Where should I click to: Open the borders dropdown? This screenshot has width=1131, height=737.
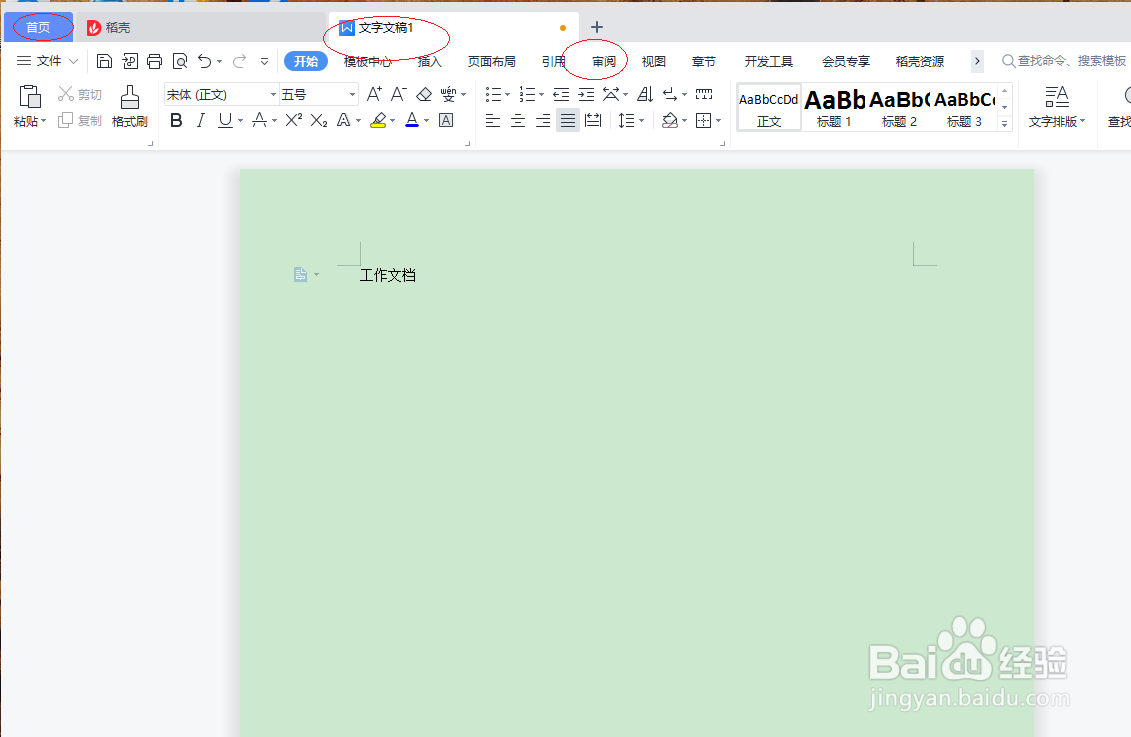pyautogui.click(x=718, y=121)
